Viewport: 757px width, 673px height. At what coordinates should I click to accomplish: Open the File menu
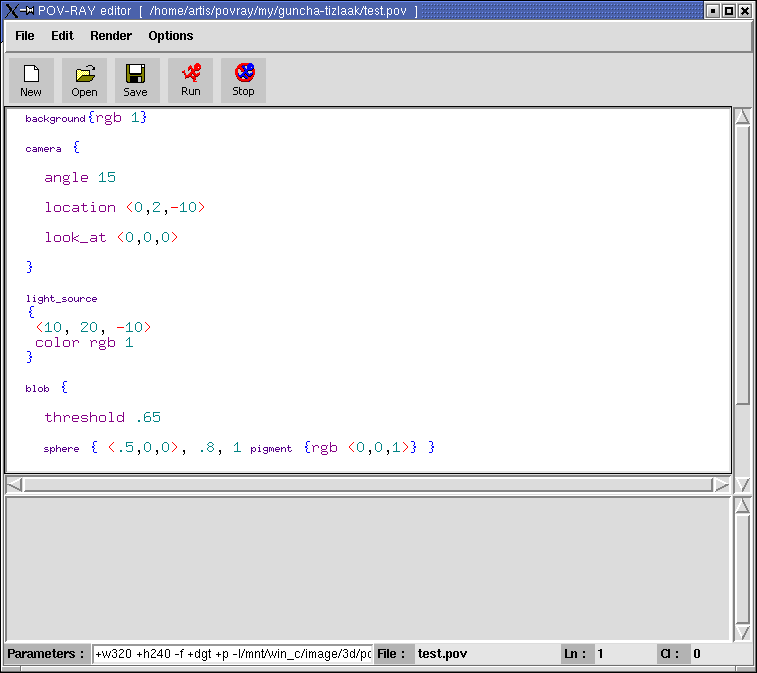coord(25,36)
